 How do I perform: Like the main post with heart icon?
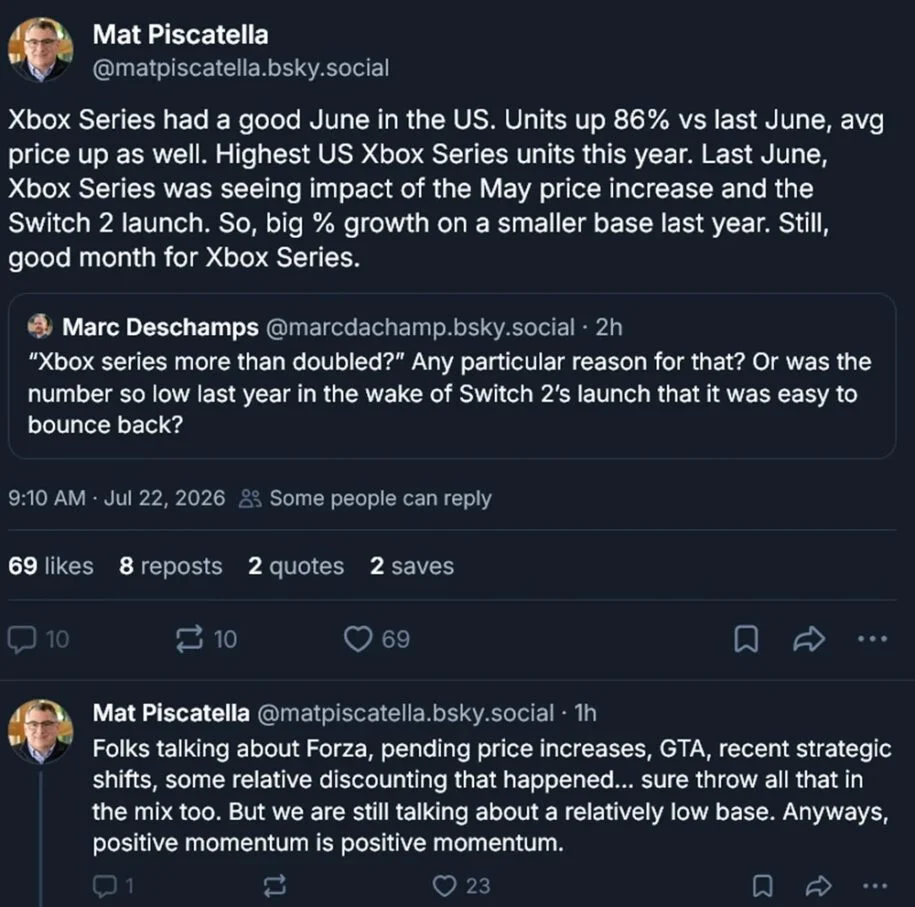pos(376,639)
